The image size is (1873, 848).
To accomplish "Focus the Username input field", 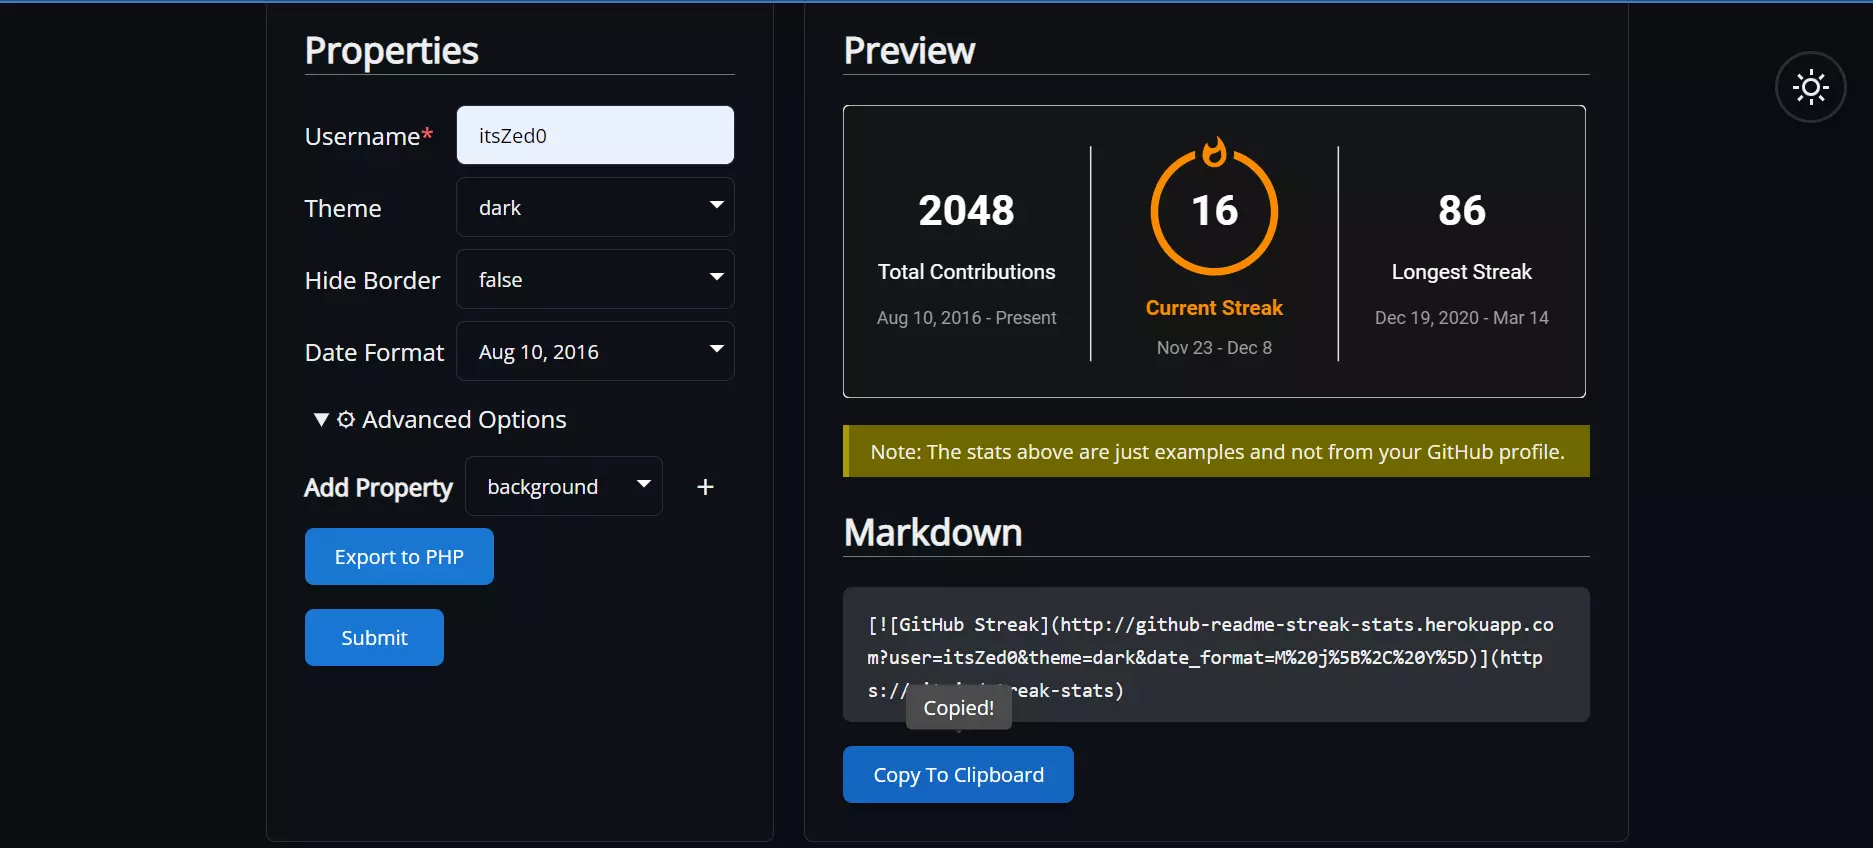I will point(595,135).
